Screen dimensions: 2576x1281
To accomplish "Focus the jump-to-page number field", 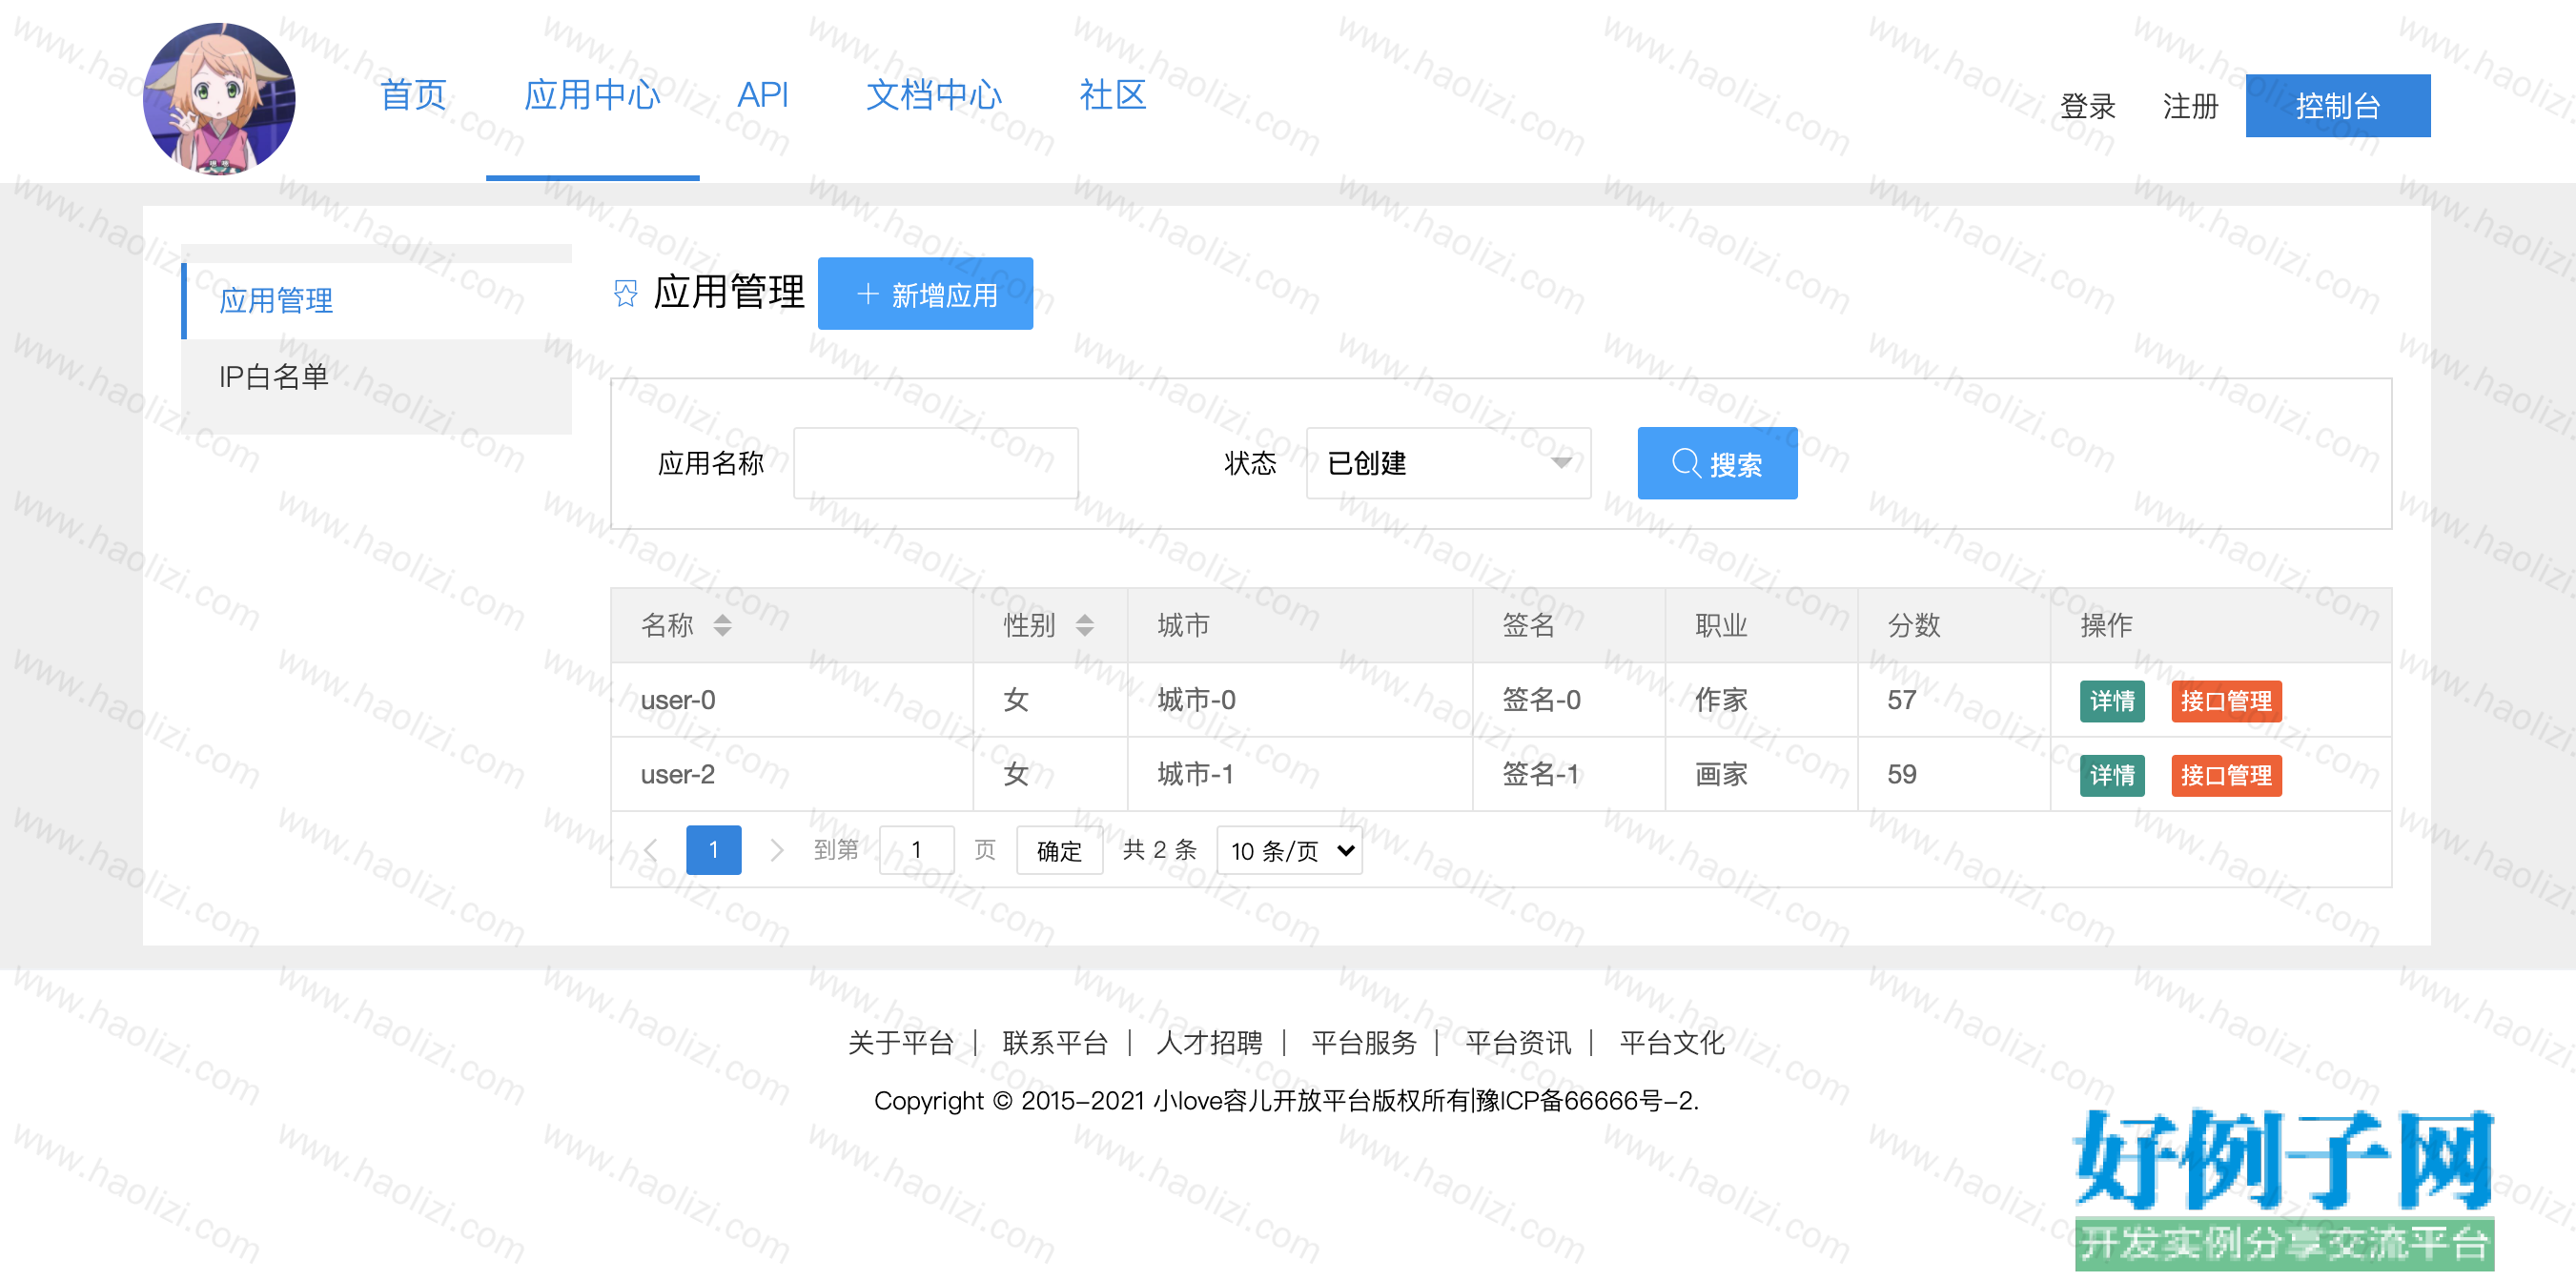I will [916, 850].
